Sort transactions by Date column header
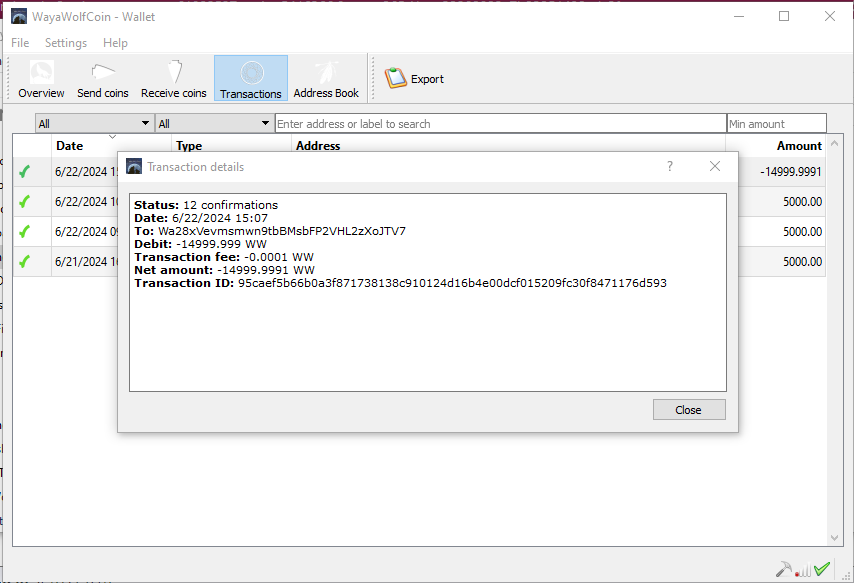 coord(70,146)
